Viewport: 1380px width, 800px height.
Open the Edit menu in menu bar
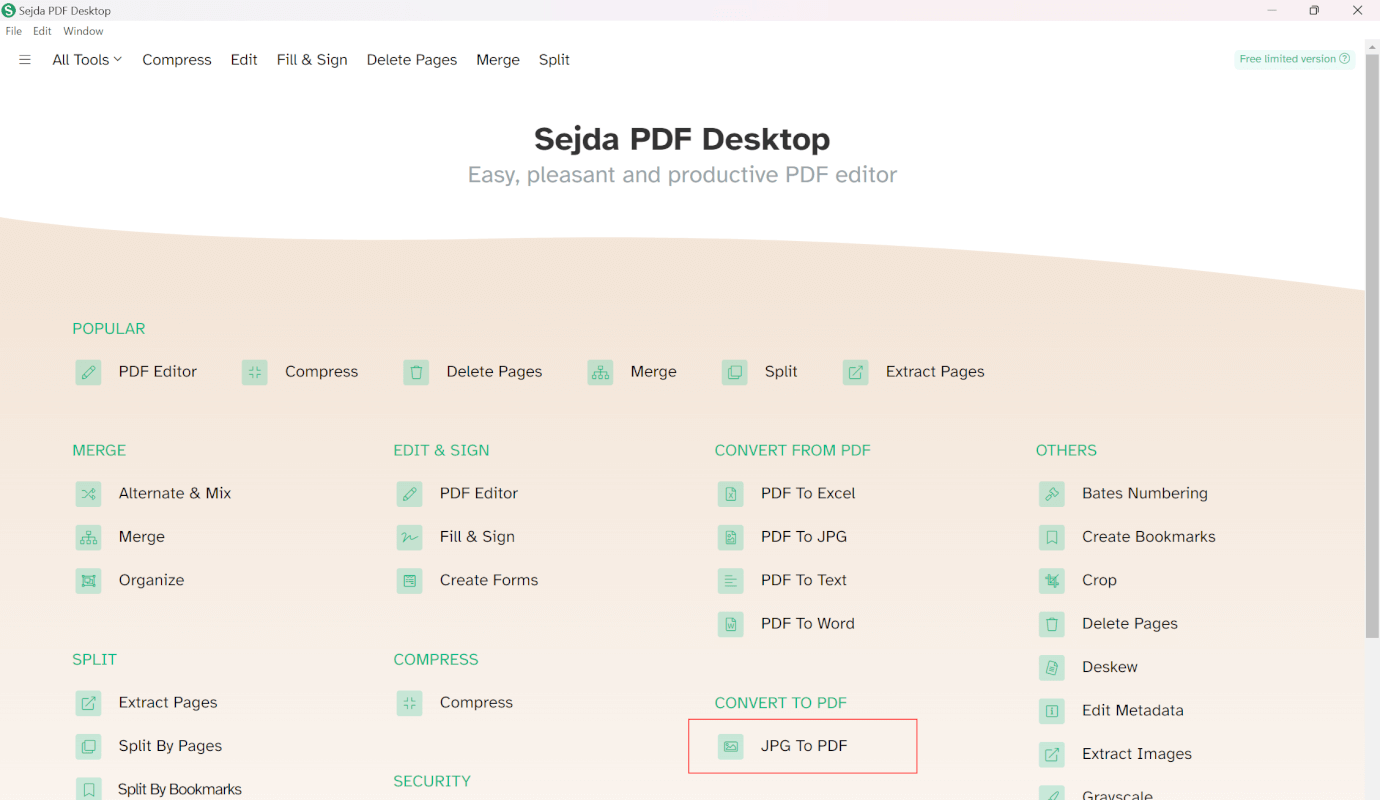coord(42,31)
